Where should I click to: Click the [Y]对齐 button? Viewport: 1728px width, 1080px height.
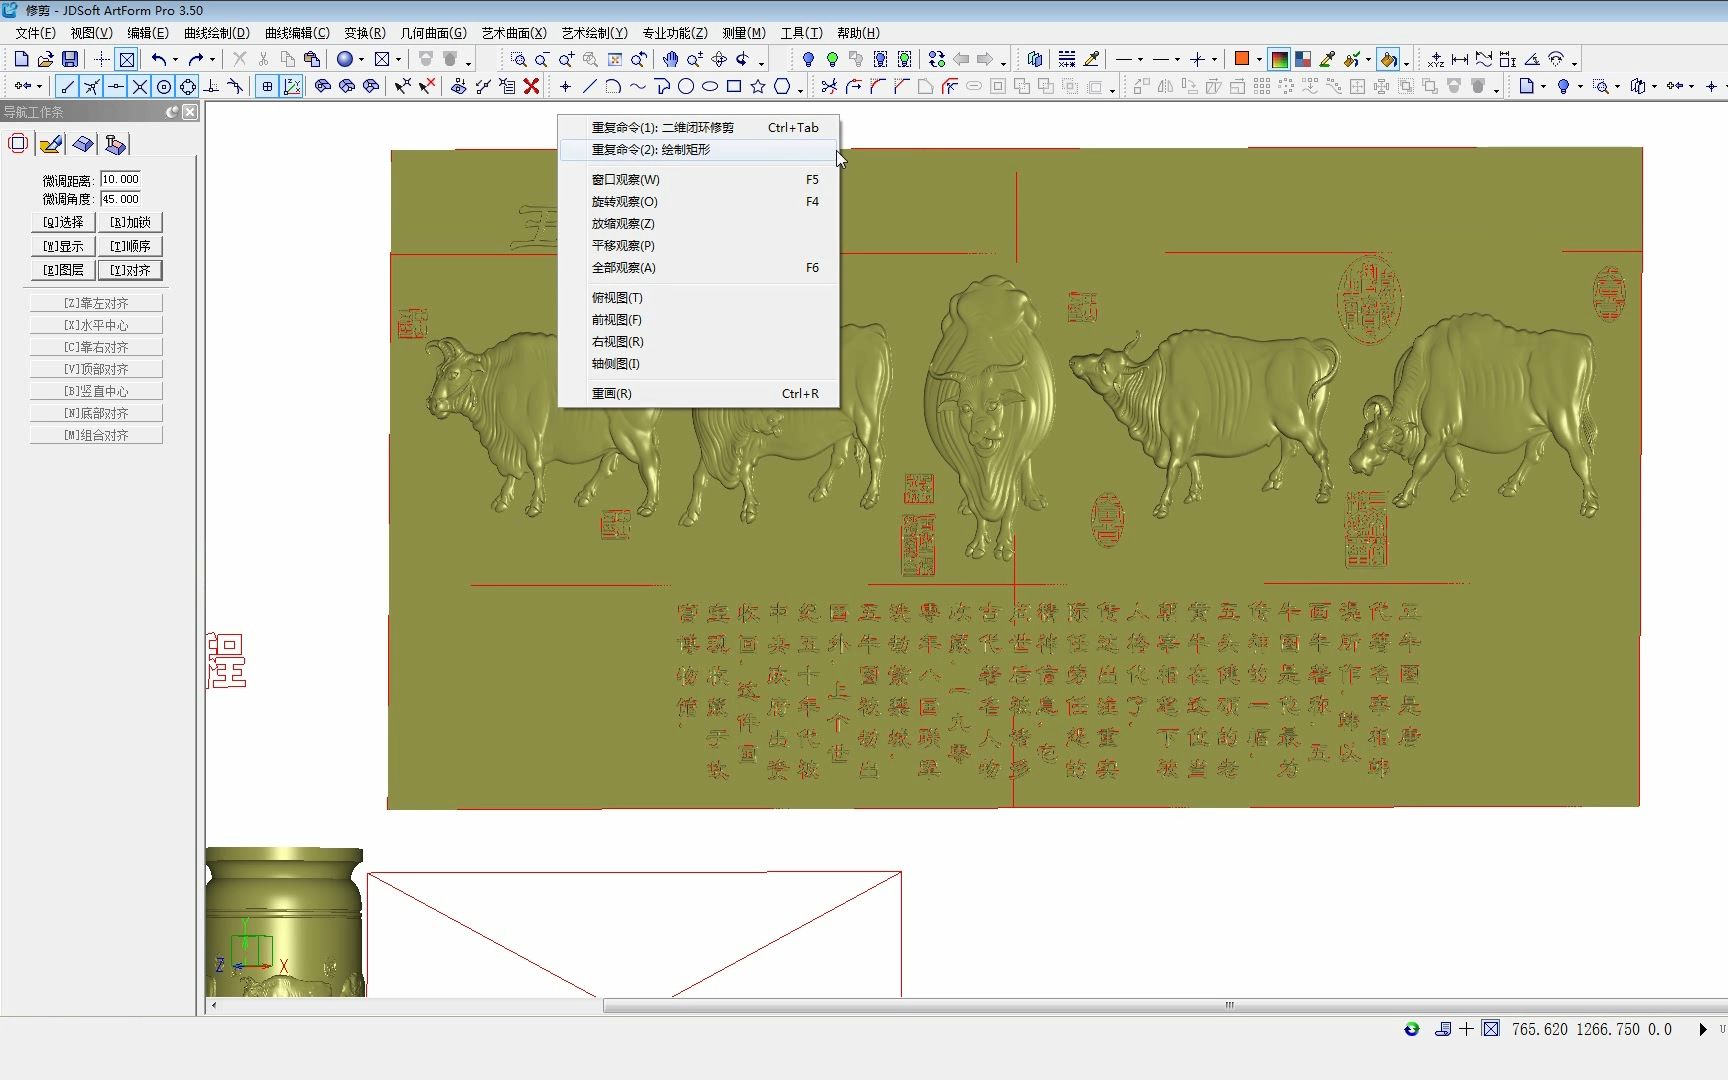coord(130,270)
